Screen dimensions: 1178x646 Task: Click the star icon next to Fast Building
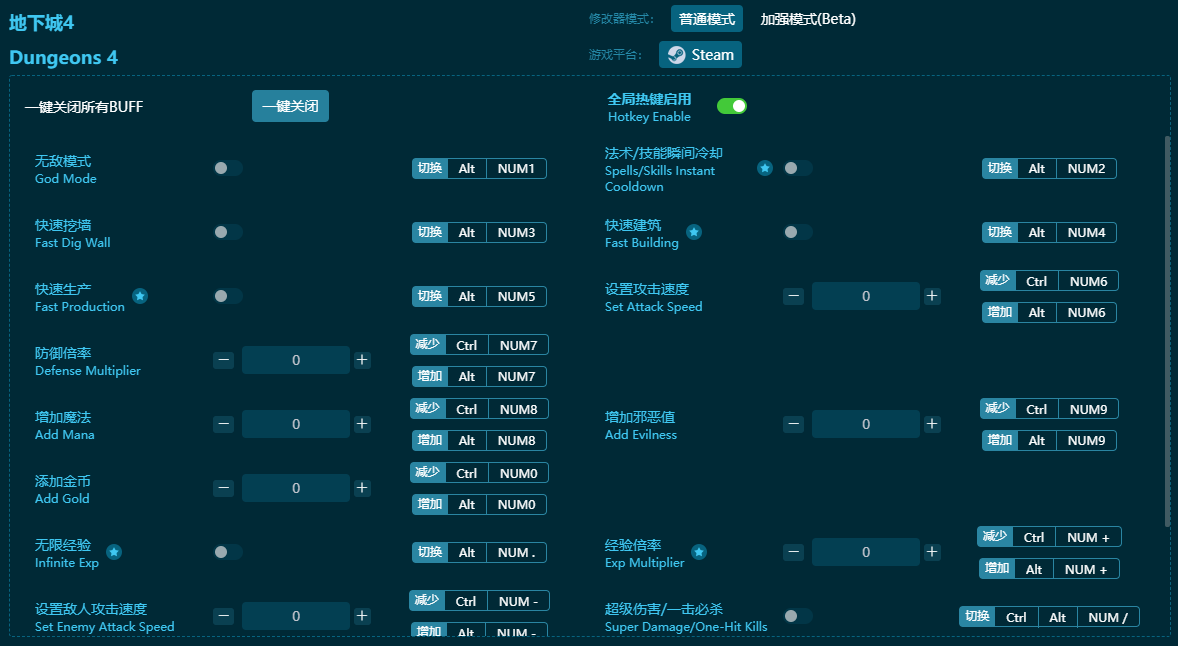pyautogui.click(x=694, y=232)
